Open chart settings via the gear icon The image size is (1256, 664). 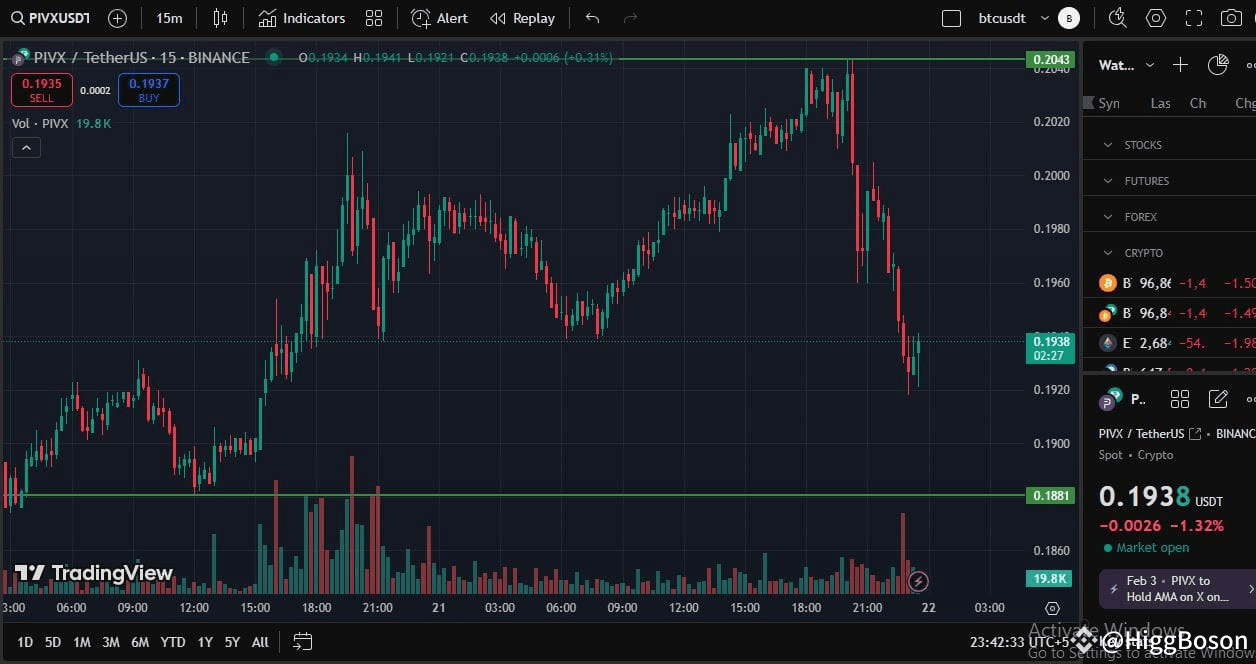click(x=1155, y=17)
